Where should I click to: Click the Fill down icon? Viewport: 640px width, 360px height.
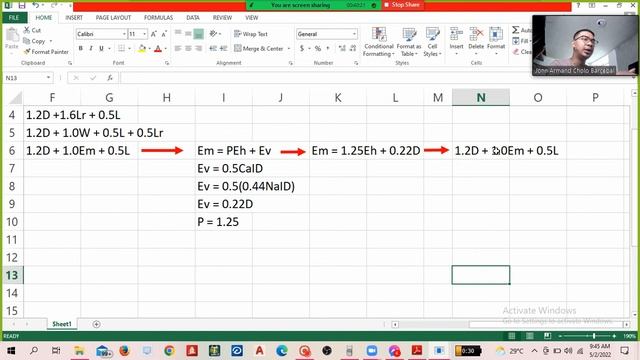pyautogui.click(x=516, y=41)
